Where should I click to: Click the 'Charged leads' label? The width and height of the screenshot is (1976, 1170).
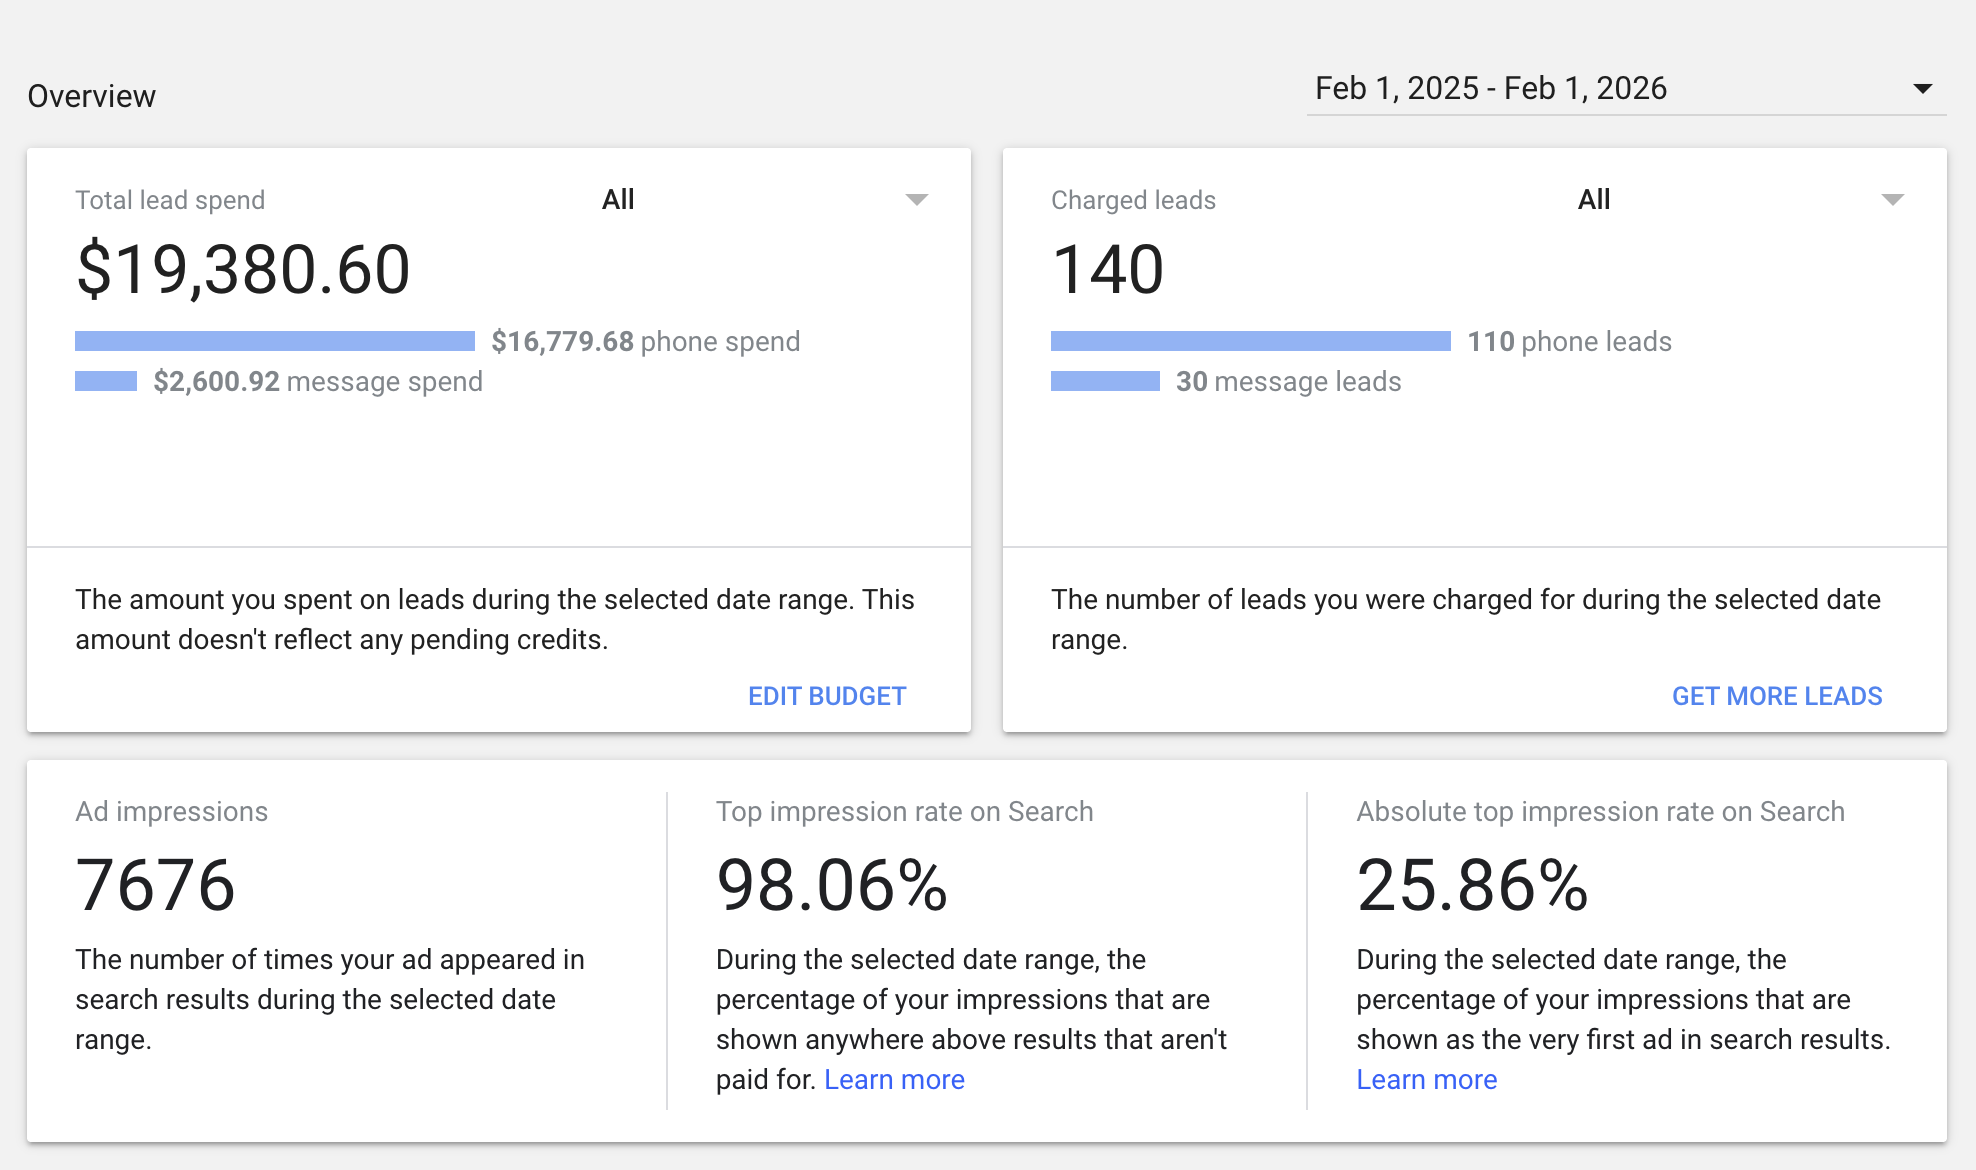(x=1133, y=200)
